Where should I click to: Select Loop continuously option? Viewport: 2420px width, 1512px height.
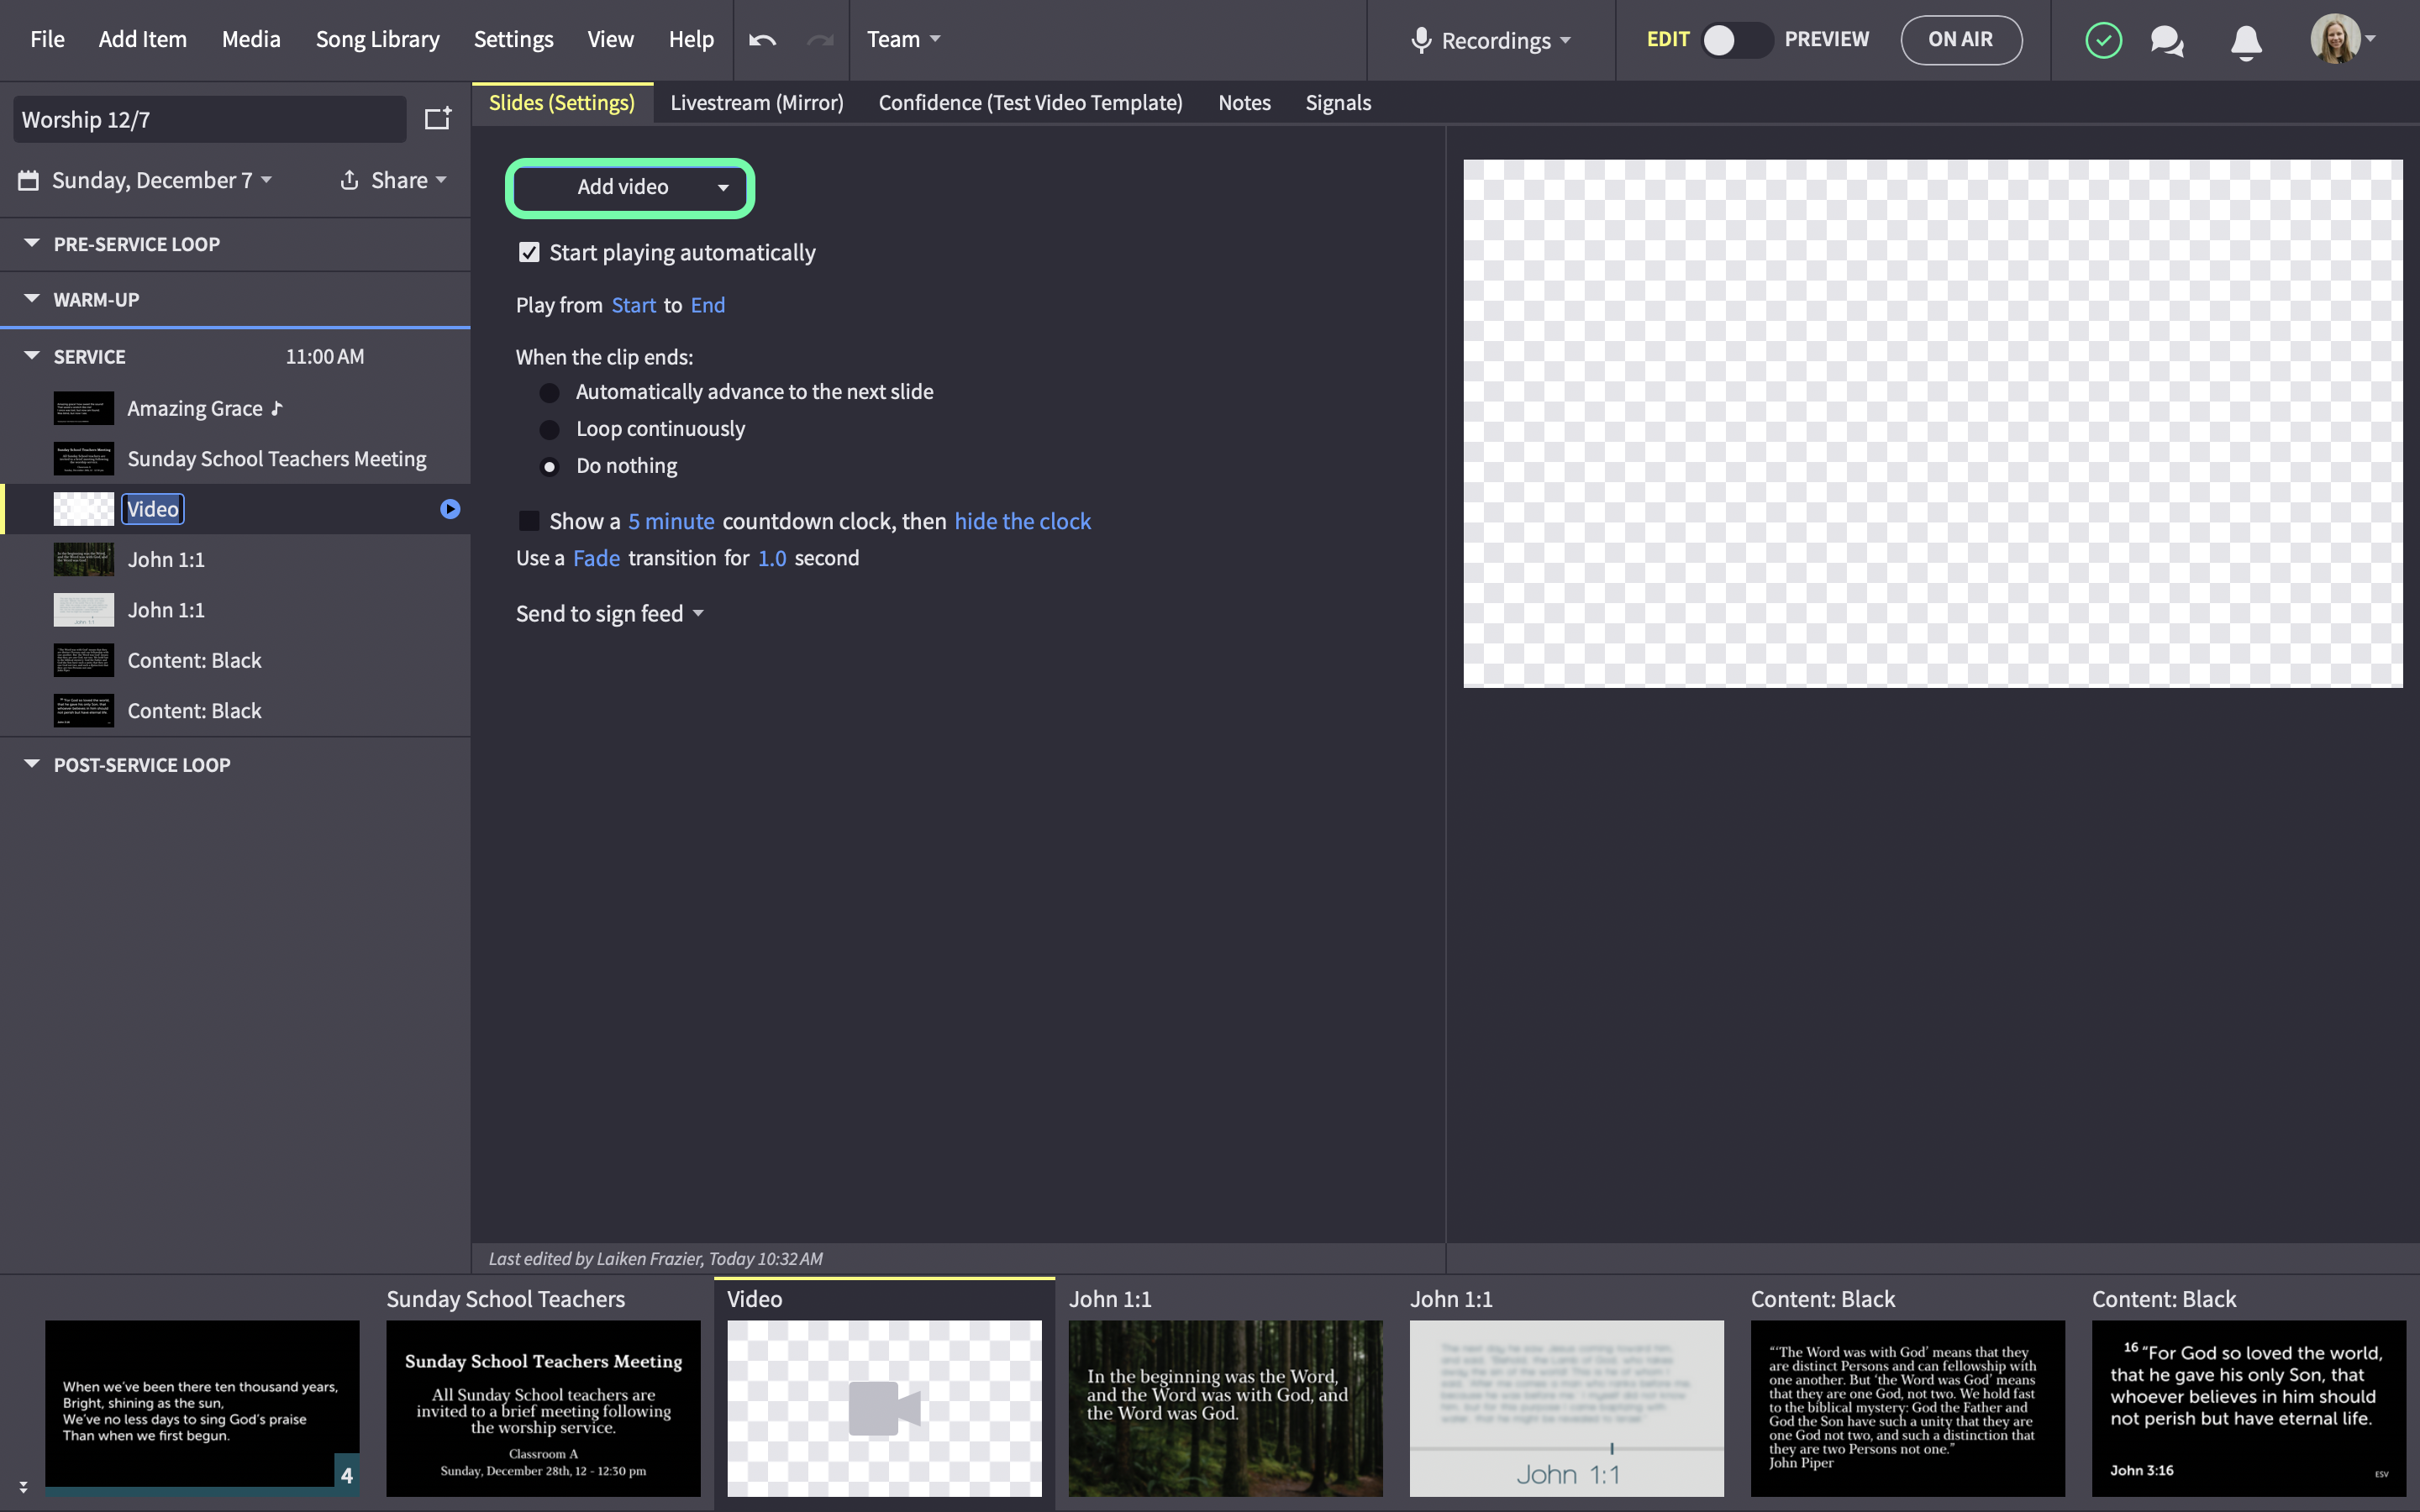coord(549,429)
